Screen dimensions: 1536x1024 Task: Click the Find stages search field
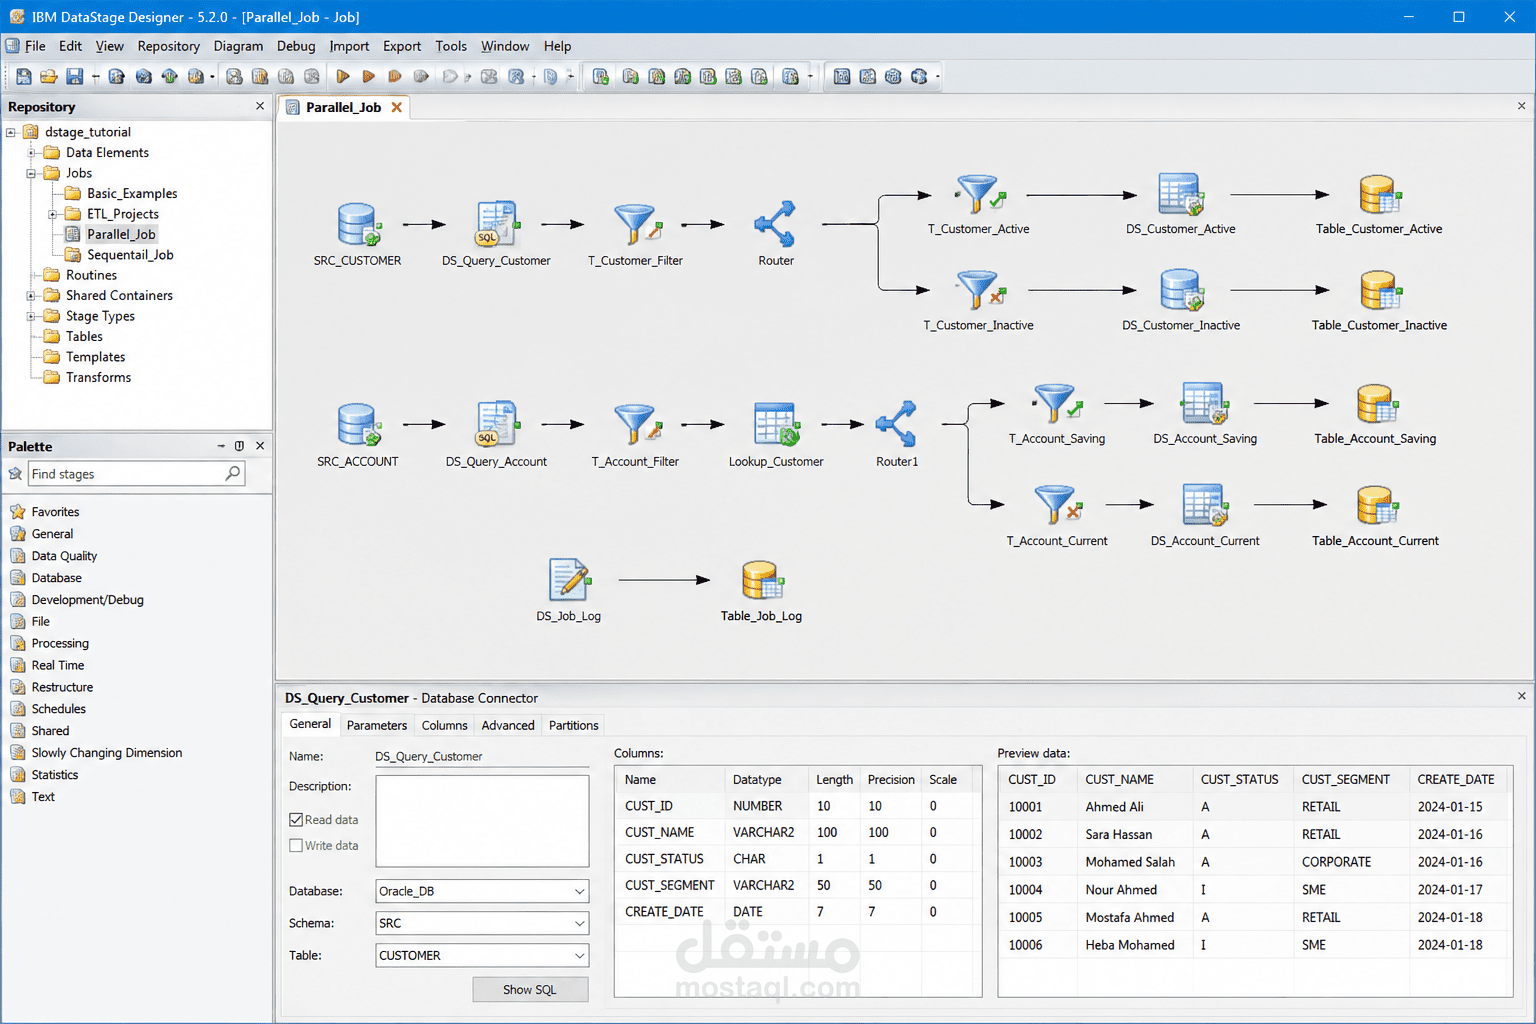point(136,474)
